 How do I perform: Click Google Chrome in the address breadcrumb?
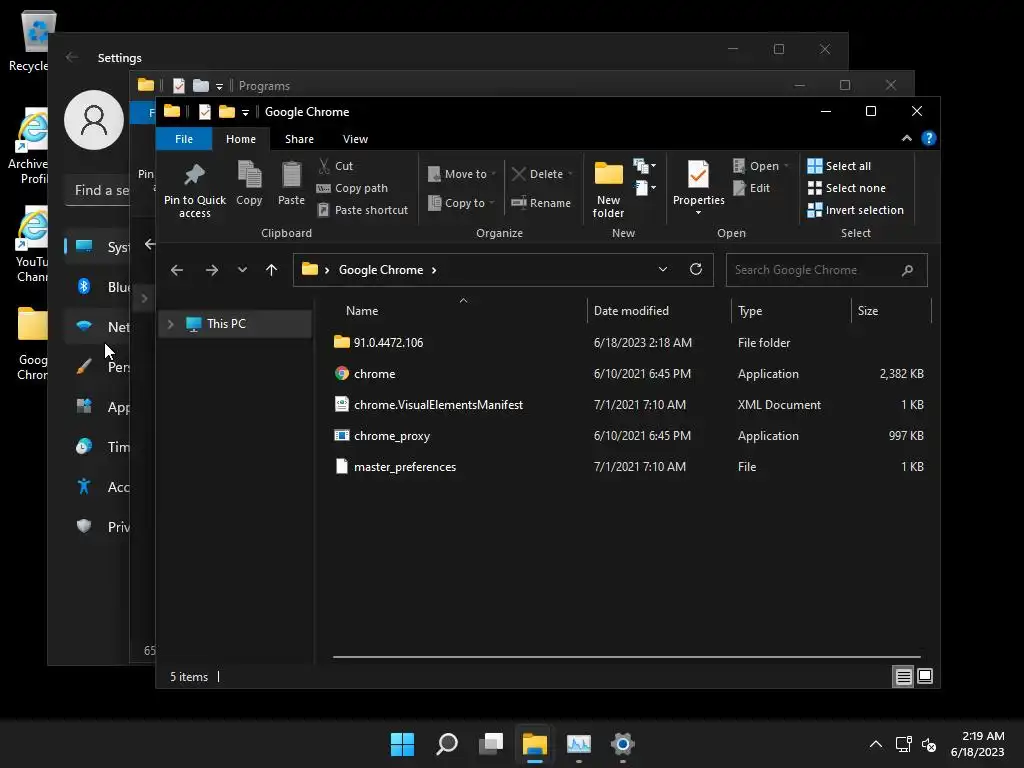[381, 270]
